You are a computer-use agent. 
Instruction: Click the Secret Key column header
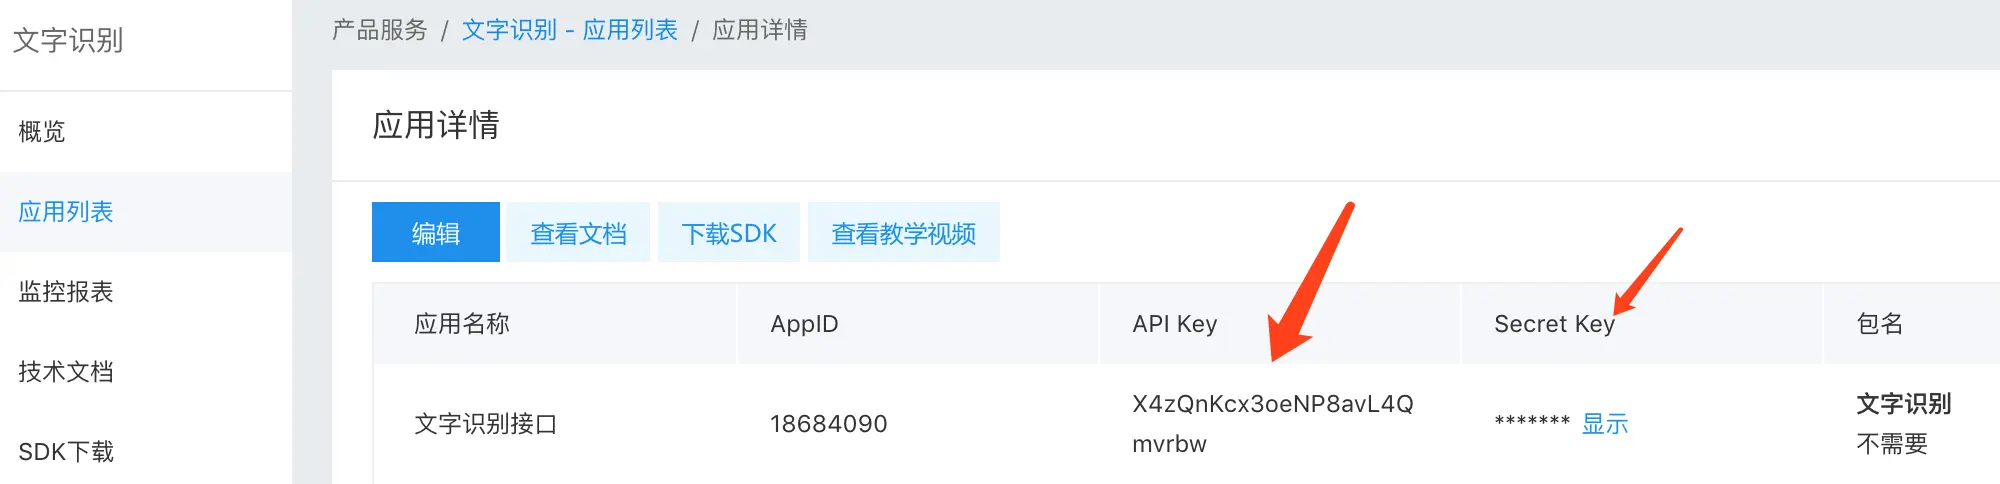[1554, 324]
